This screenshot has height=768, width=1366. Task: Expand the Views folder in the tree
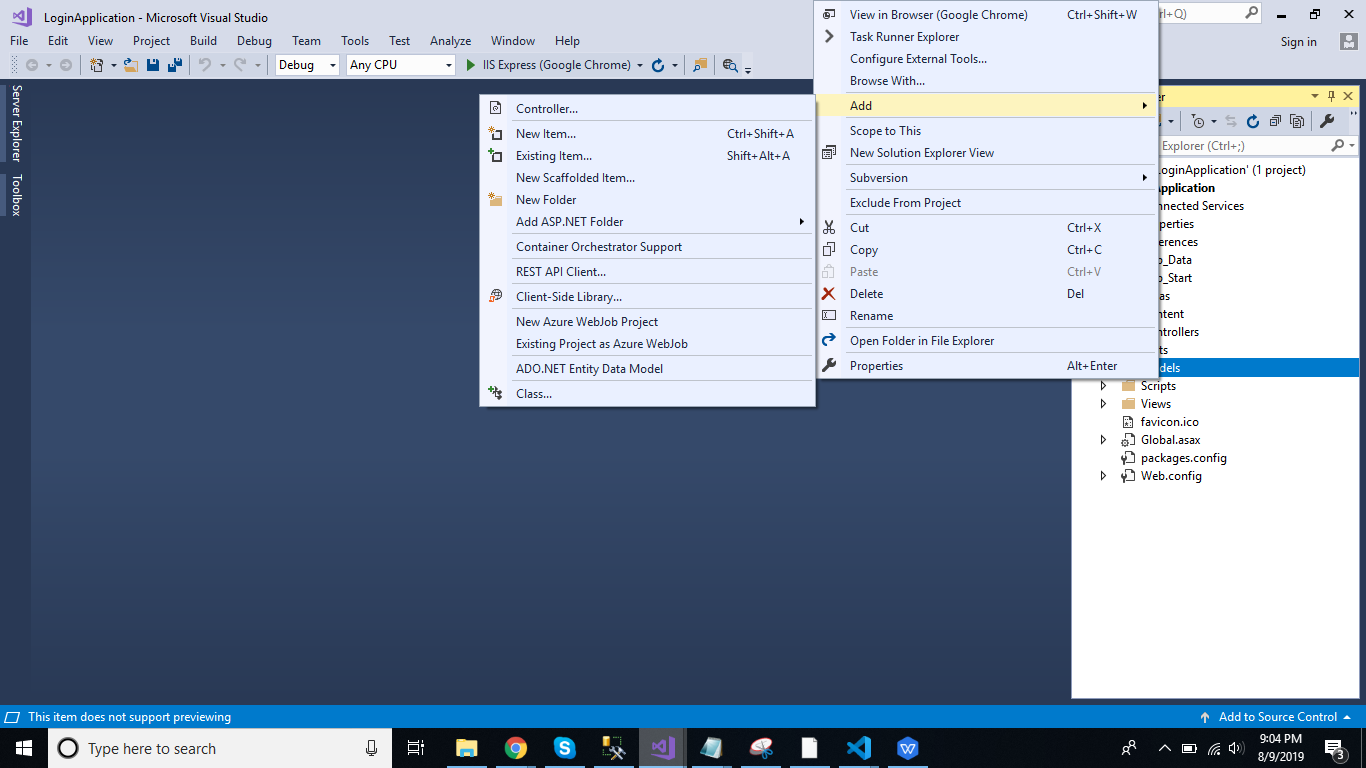1104,404
